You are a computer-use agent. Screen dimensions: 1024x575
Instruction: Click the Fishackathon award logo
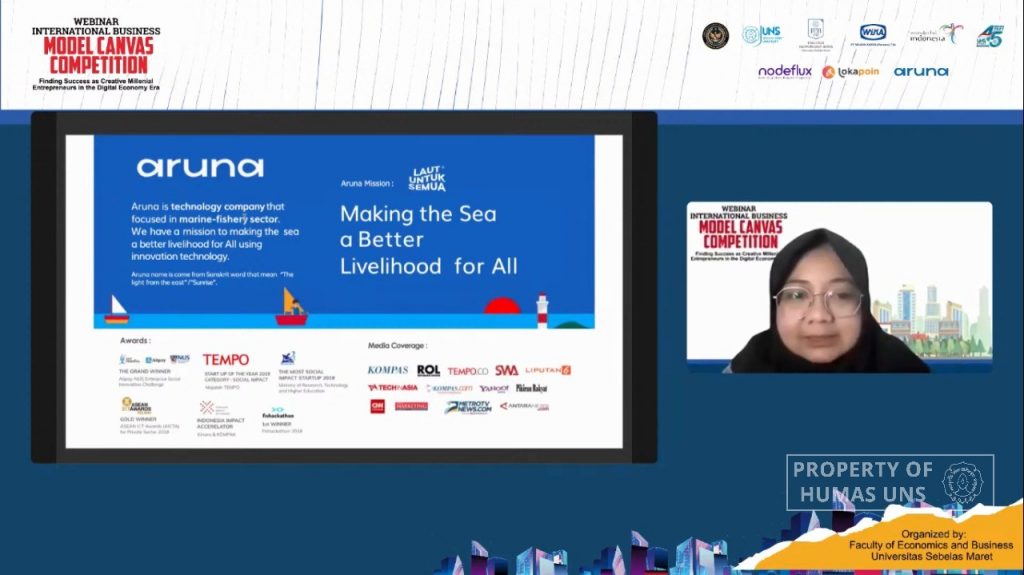click(278, 413)
